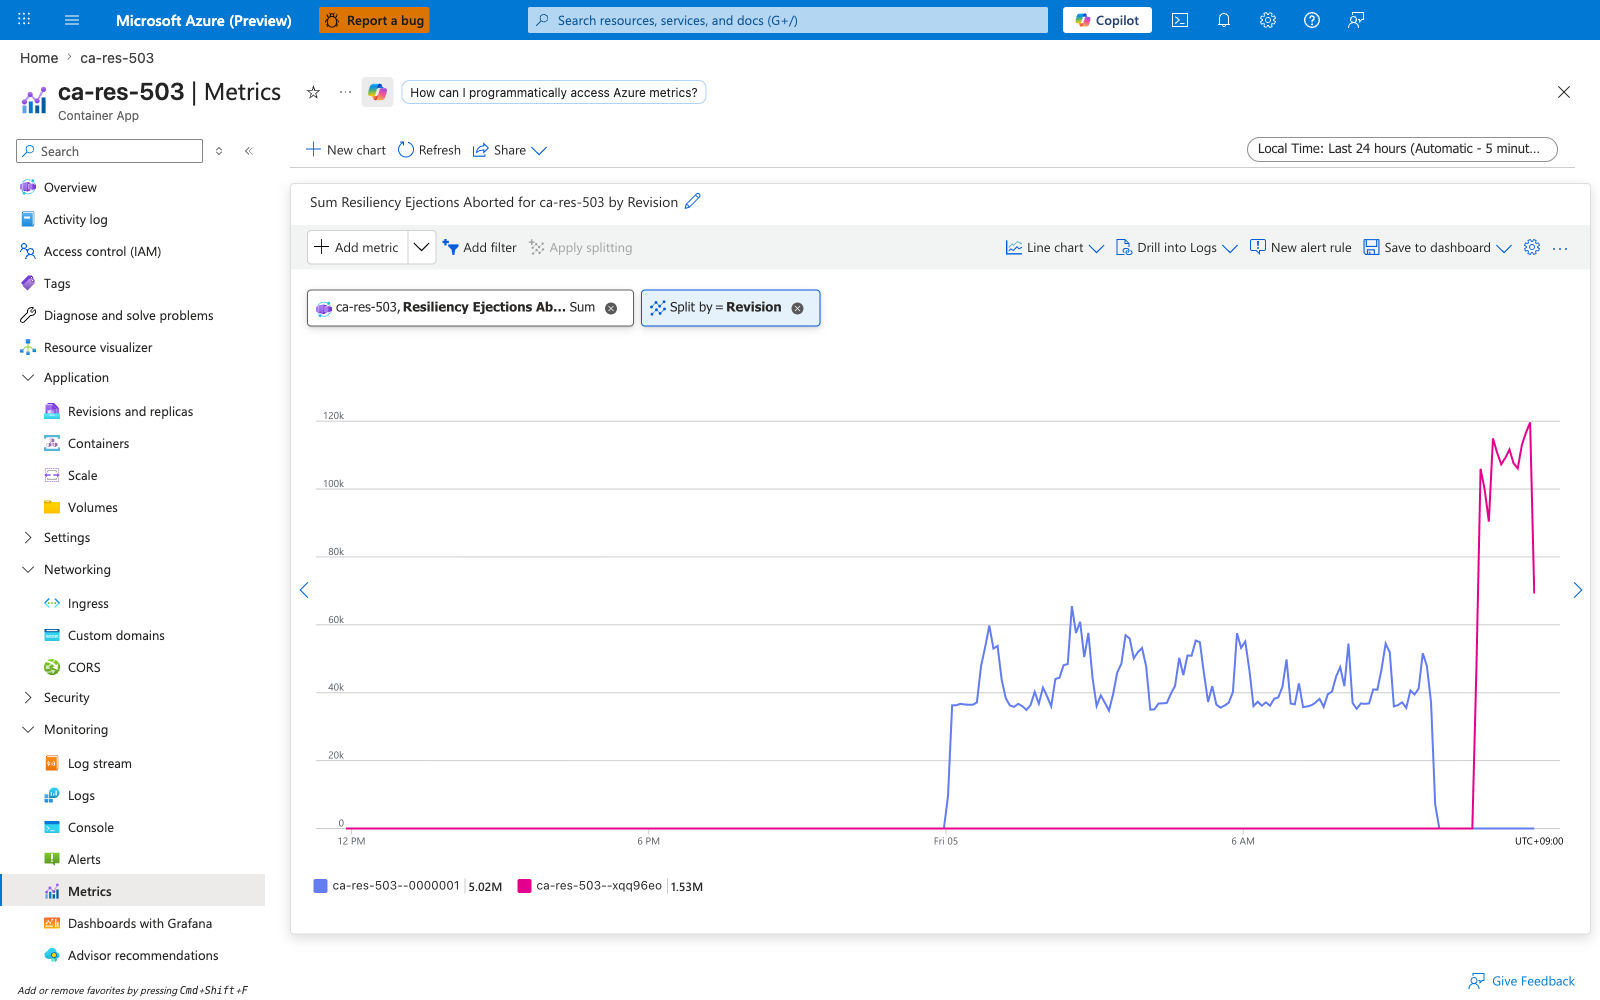Click Refresh button

[430, 150]
